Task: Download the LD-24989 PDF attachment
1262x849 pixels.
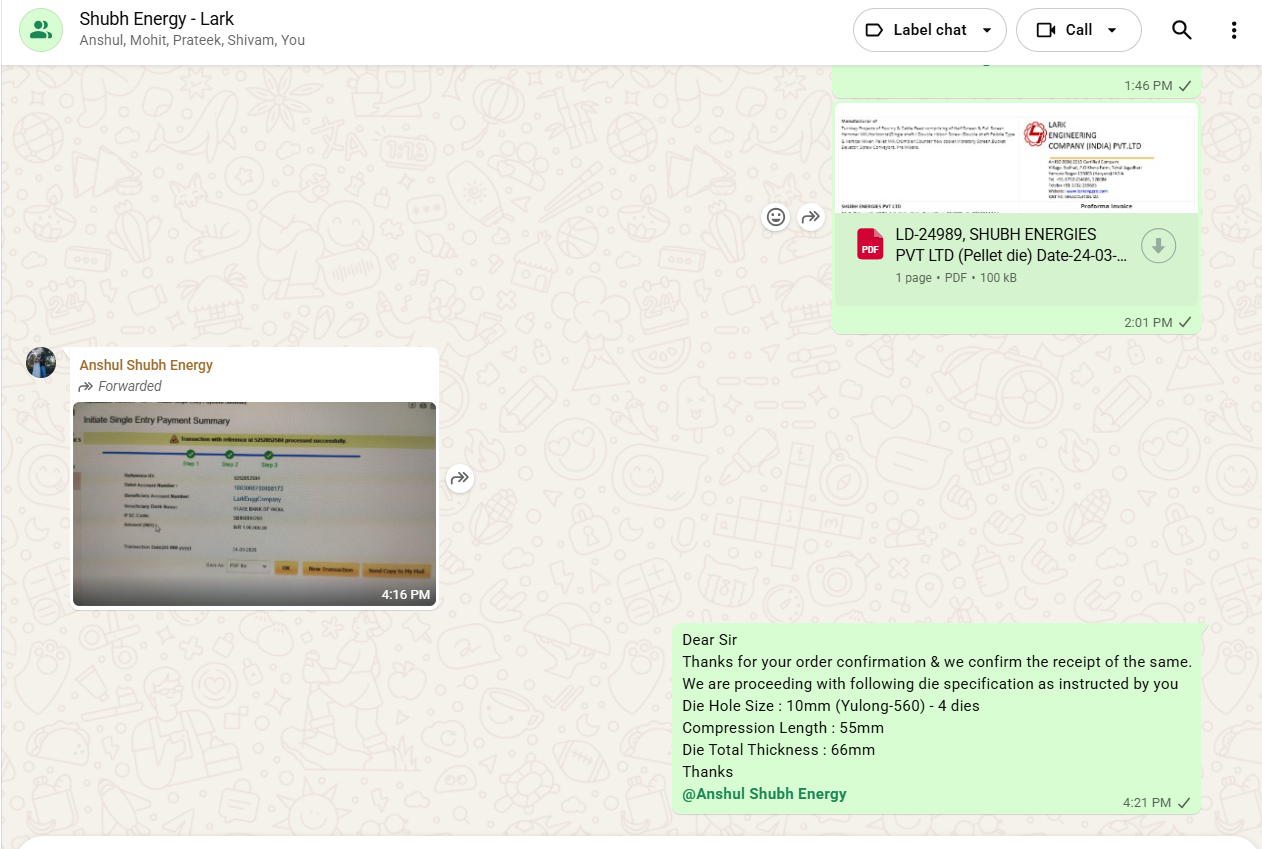Action: point(1158,246)
